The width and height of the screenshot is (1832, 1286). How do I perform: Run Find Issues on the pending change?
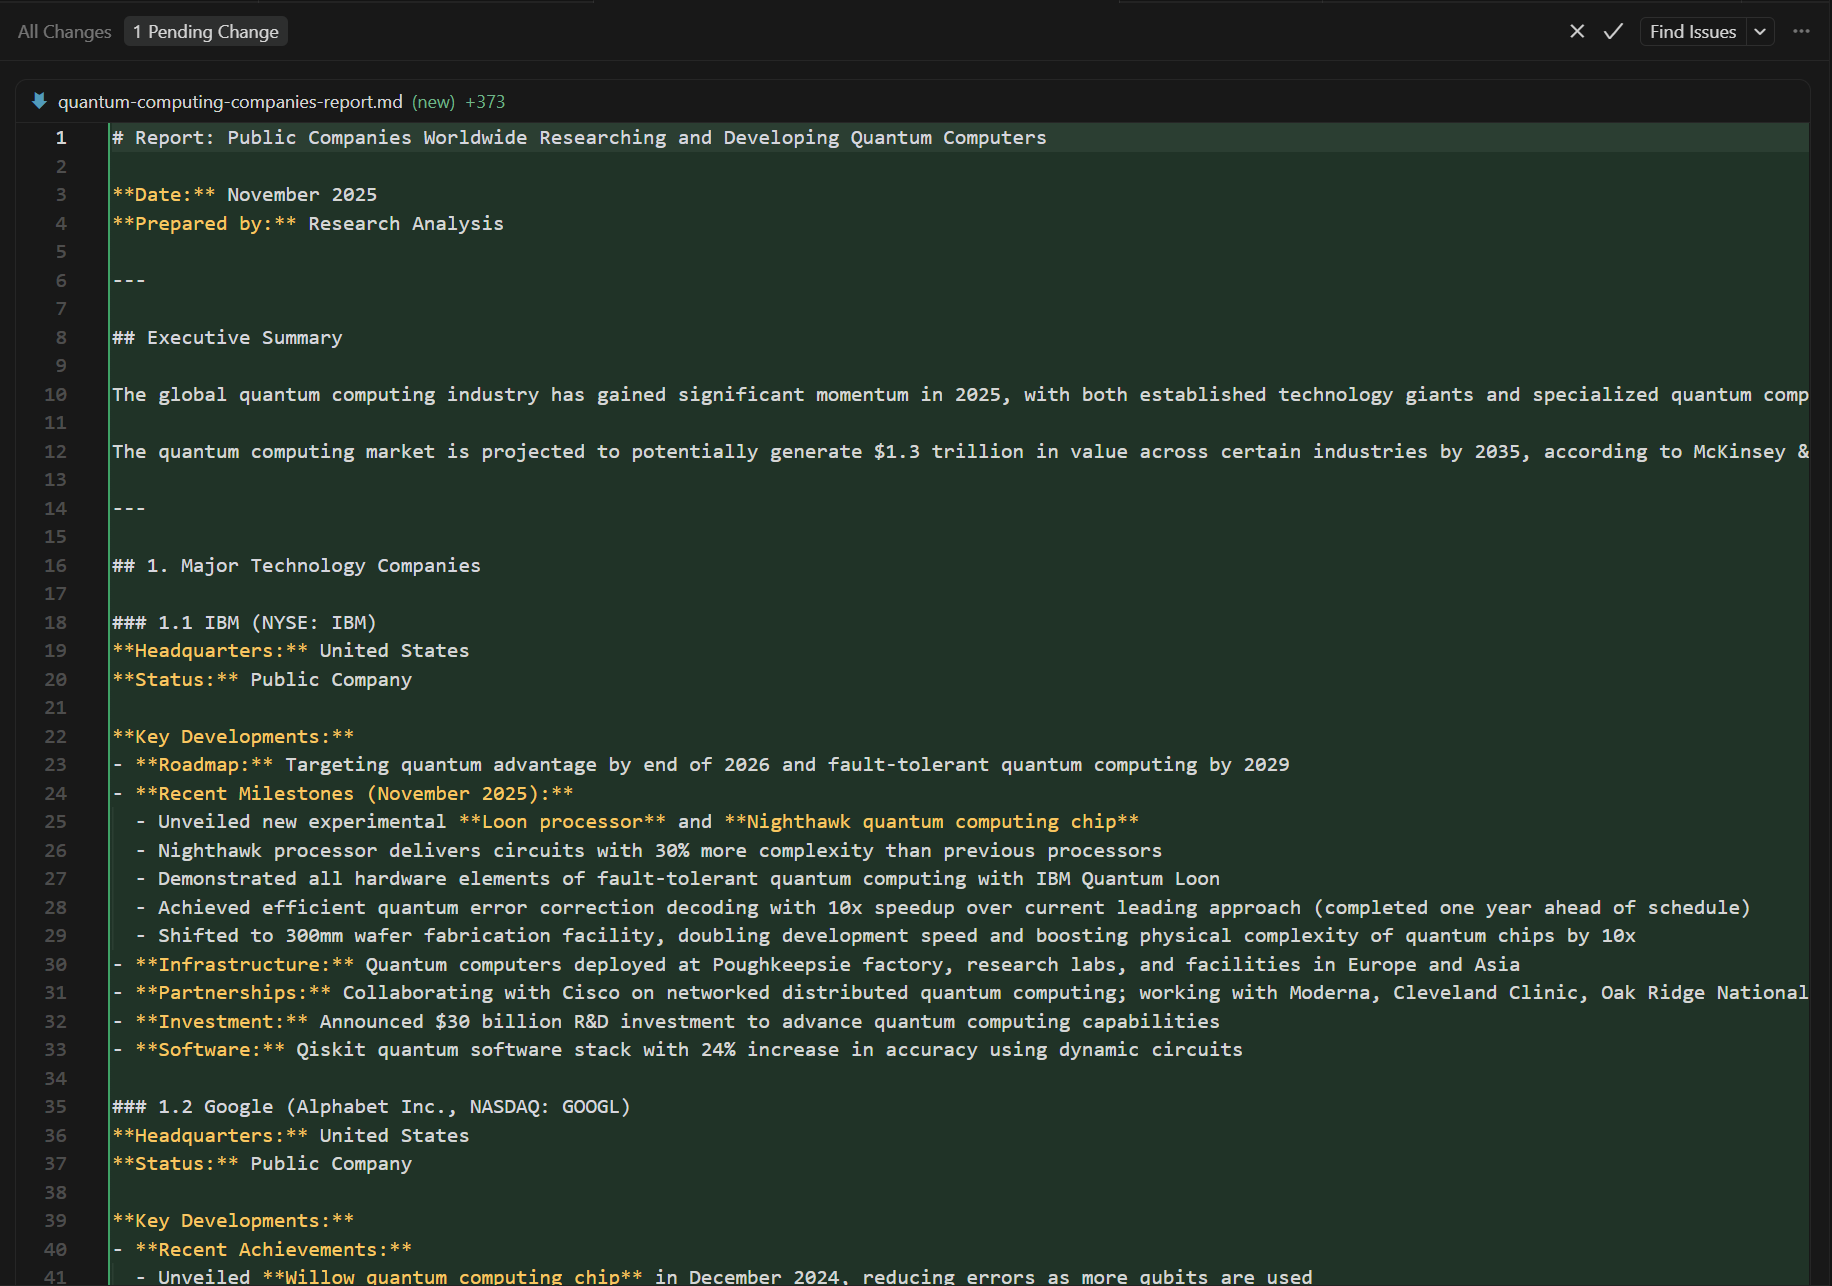tap(1692, 31)
